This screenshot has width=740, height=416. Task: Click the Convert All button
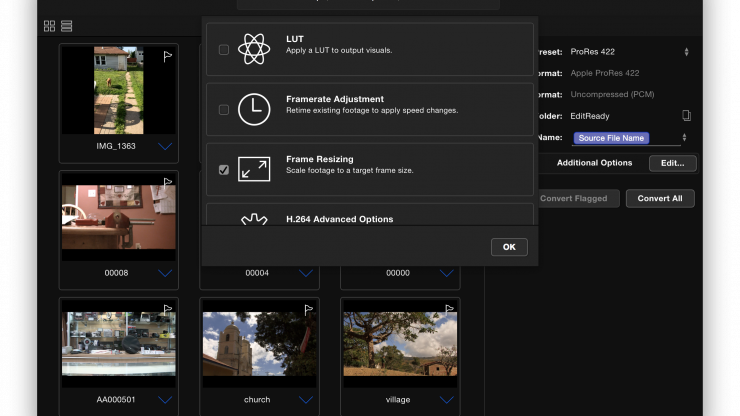click(x=660, y=198)
